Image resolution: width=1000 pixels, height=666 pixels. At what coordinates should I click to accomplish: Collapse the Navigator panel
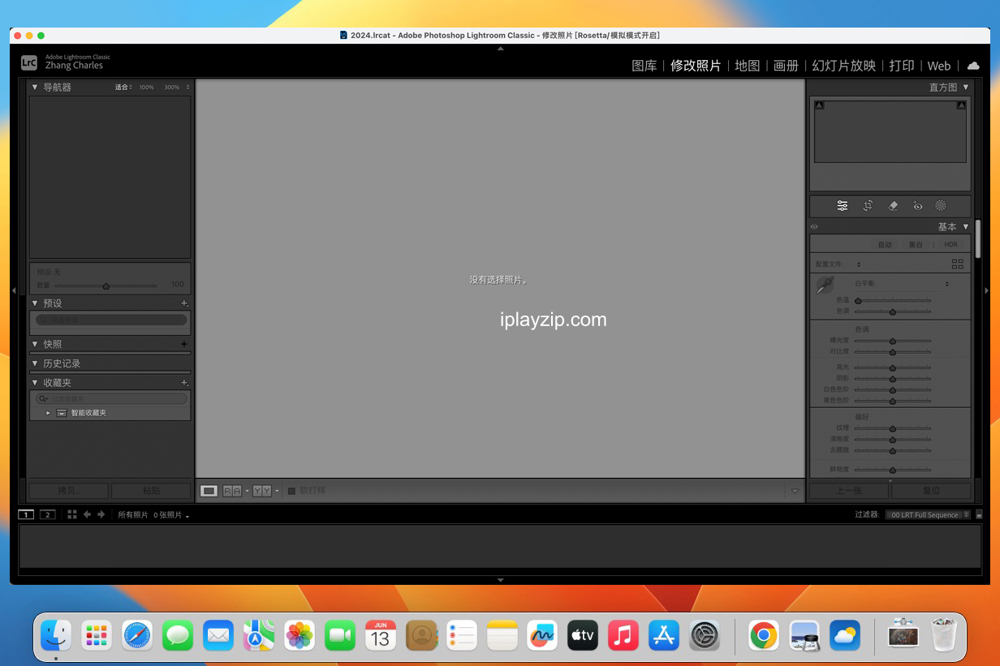pos(34,87)
